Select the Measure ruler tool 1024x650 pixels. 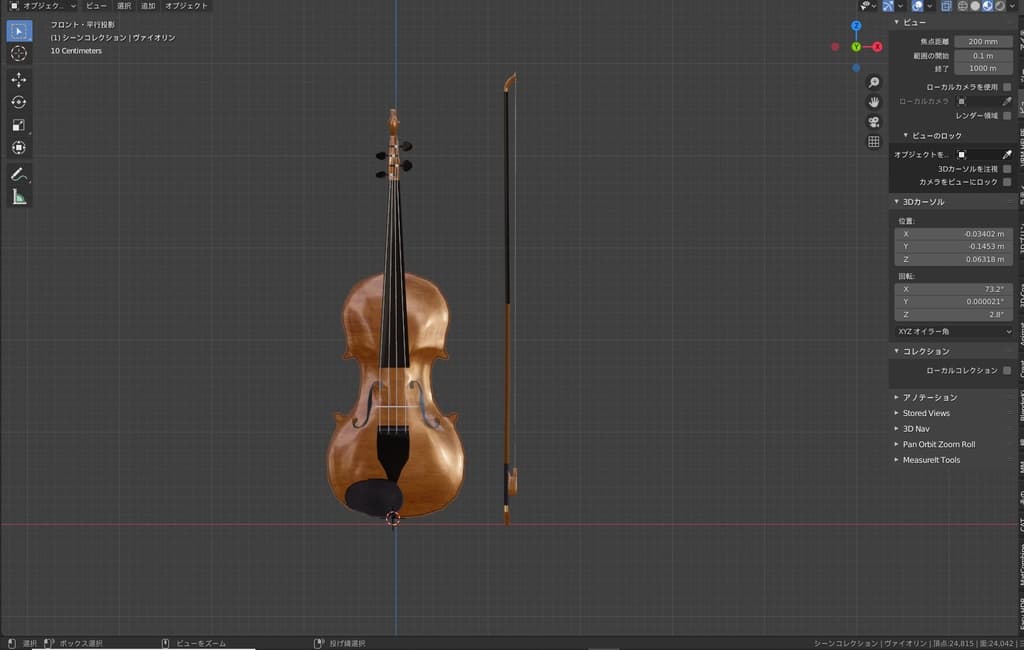(x=19, y=197)
